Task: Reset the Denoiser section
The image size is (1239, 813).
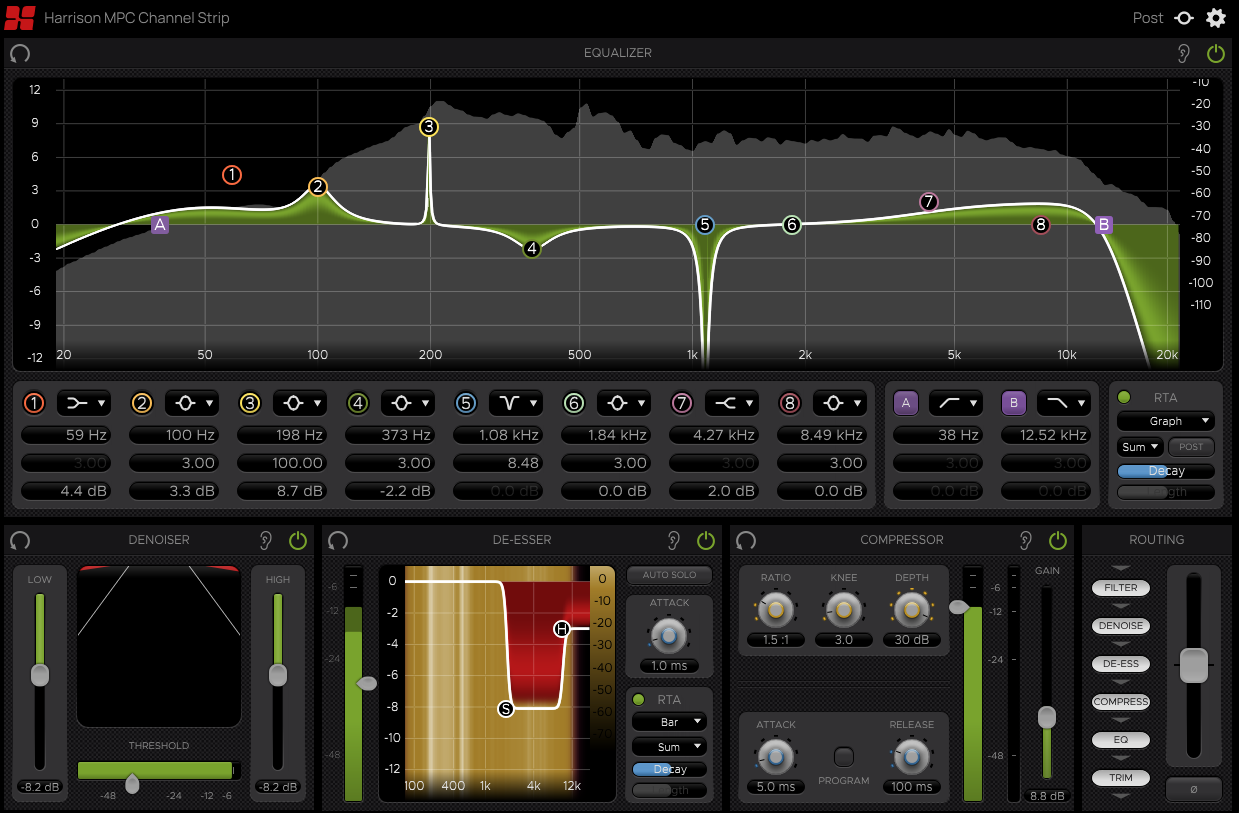Action: coord(19,540)
